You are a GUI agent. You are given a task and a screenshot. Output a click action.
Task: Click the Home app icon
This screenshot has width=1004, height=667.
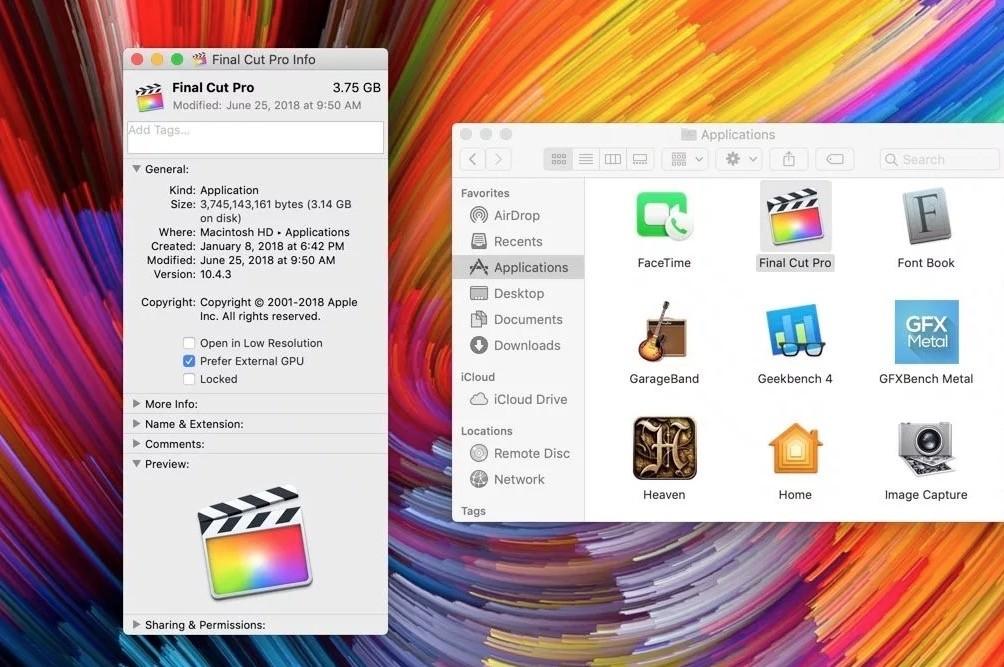pyautogui.click(x=795, y=448)
